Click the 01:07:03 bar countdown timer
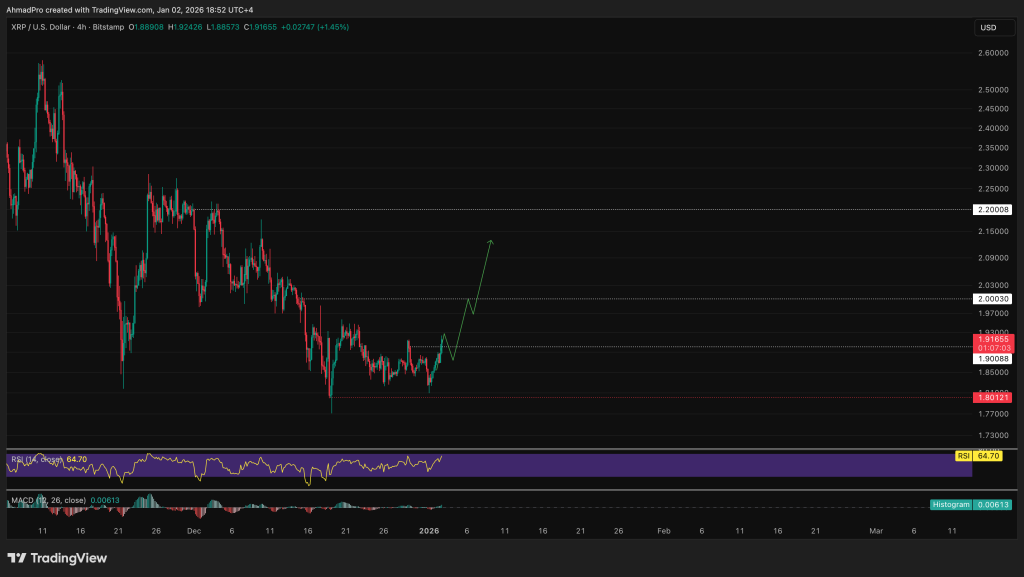The width and height of the screenshot is (1024, 577). 994,348
